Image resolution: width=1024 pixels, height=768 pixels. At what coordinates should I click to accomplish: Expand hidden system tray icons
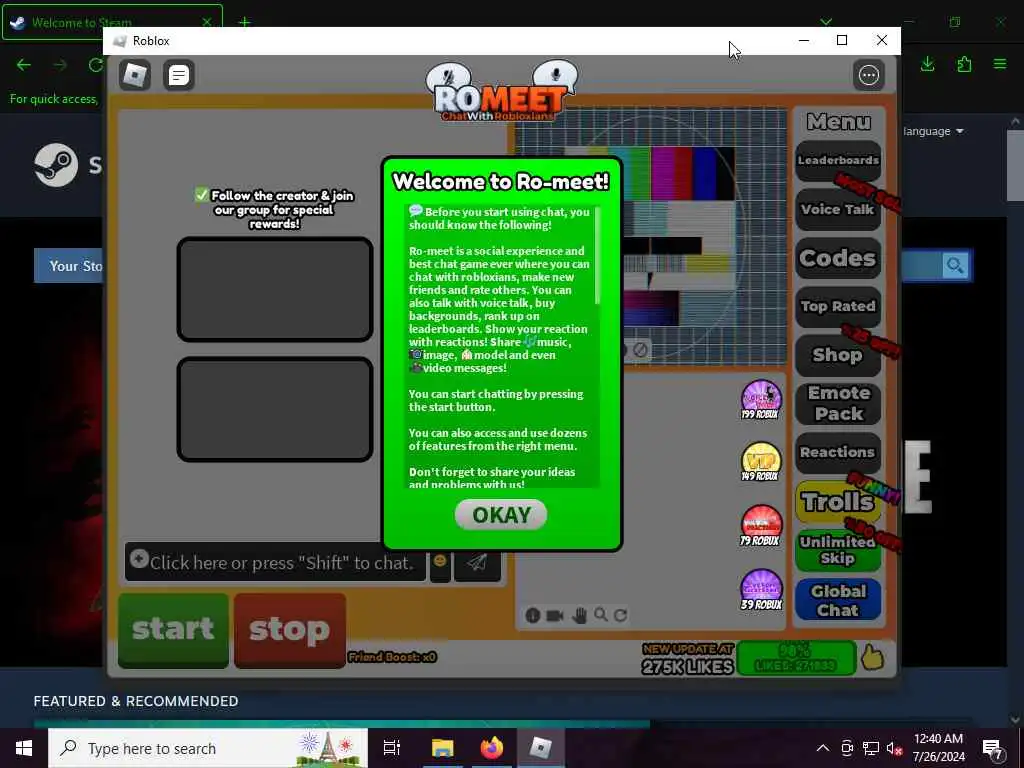pos(823,748)
